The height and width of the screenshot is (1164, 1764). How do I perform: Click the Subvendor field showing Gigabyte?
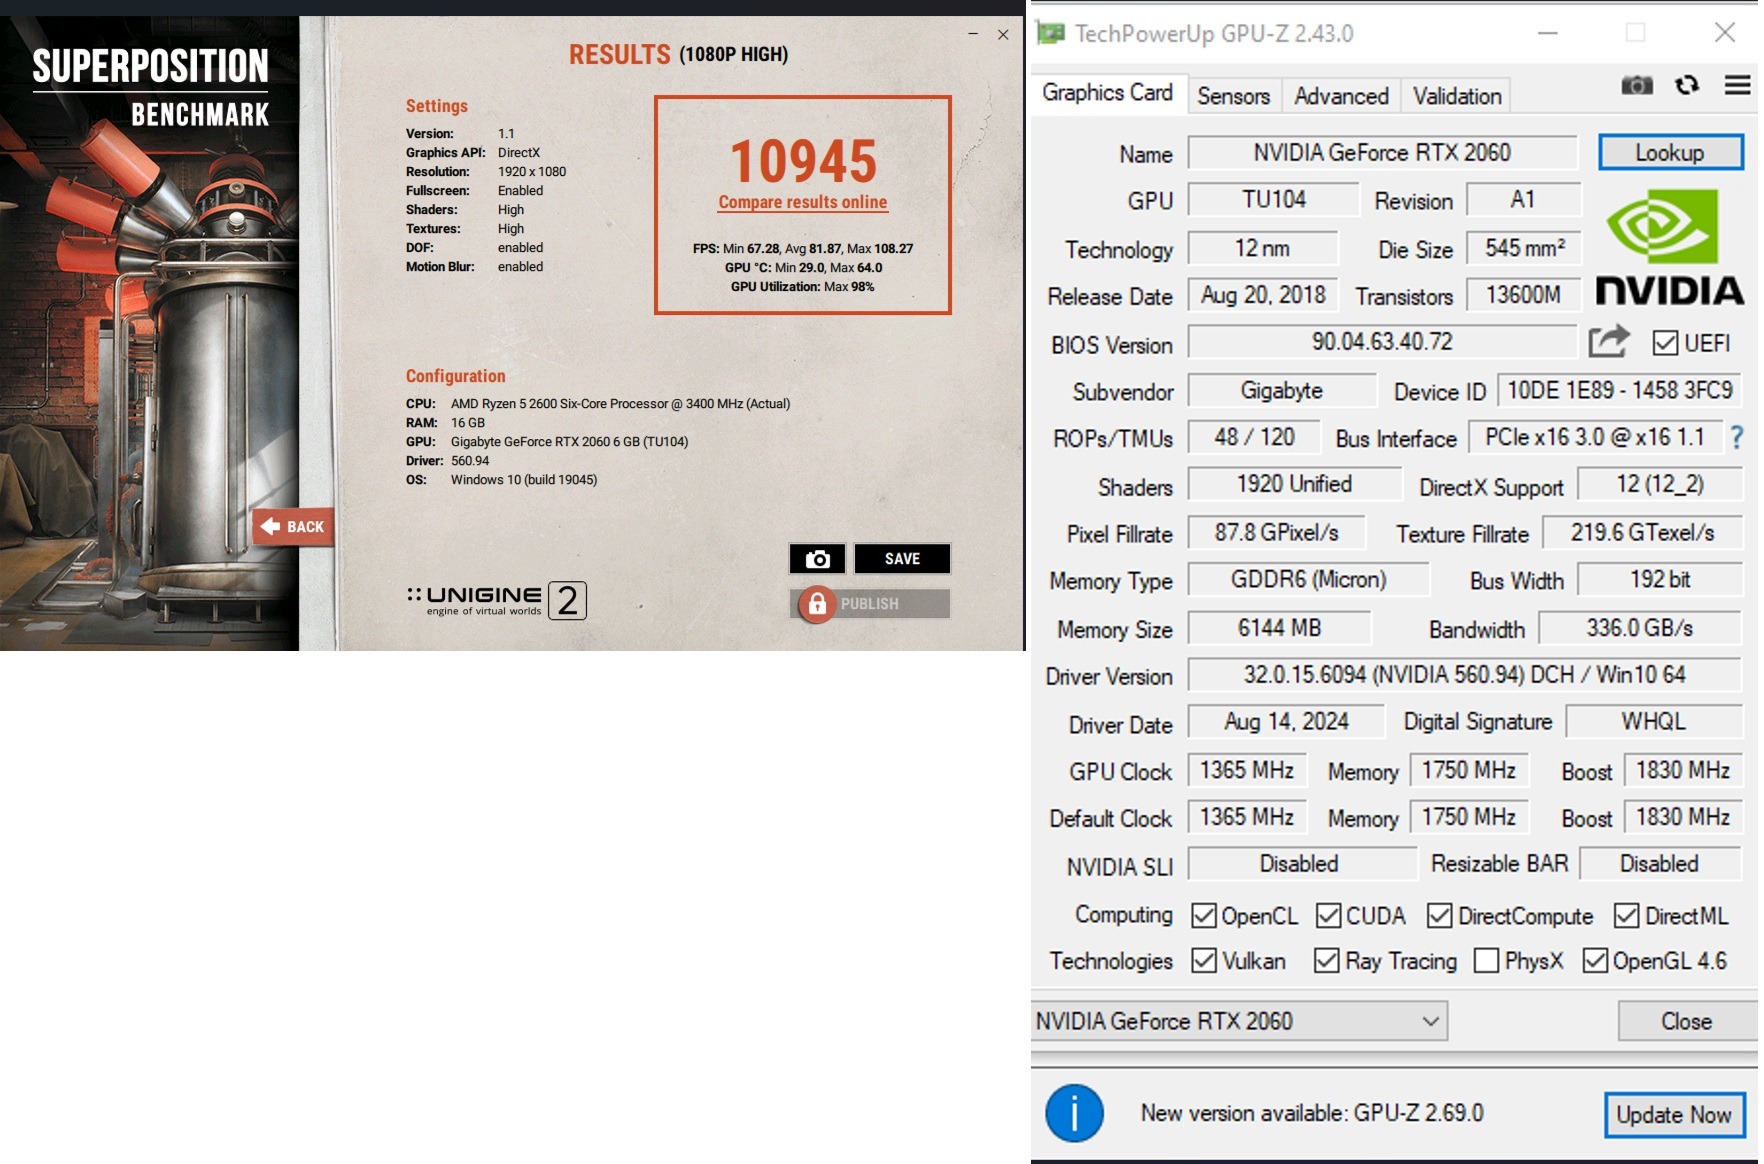[1282, 390]
